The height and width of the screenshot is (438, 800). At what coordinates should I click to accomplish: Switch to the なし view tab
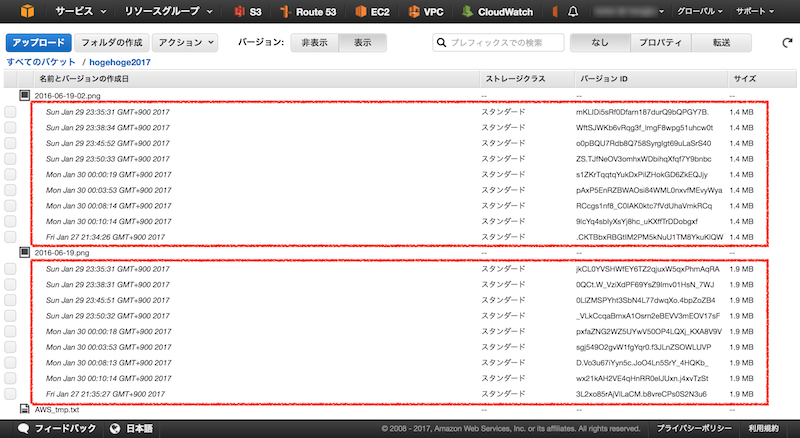click(600, 43)
